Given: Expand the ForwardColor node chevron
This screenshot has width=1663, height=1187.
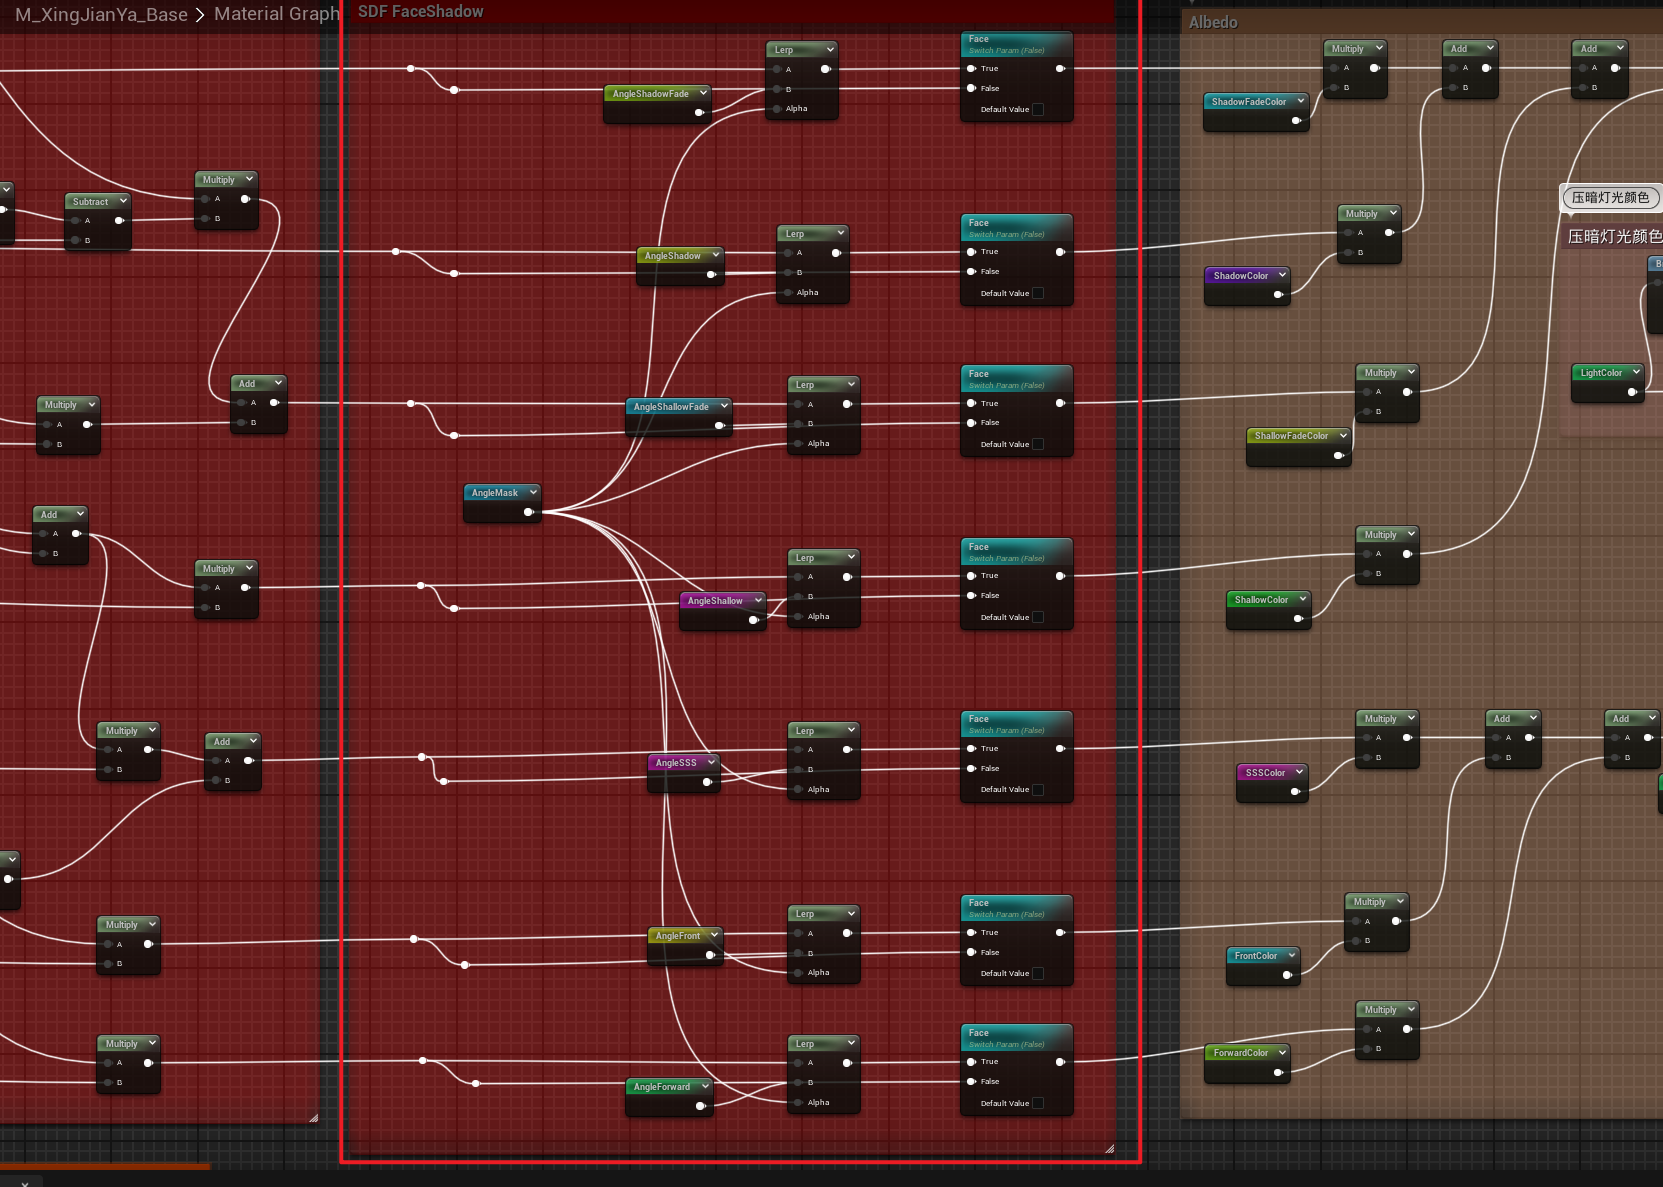Looking at the screenshot, I should (x=1282, y=1052).
